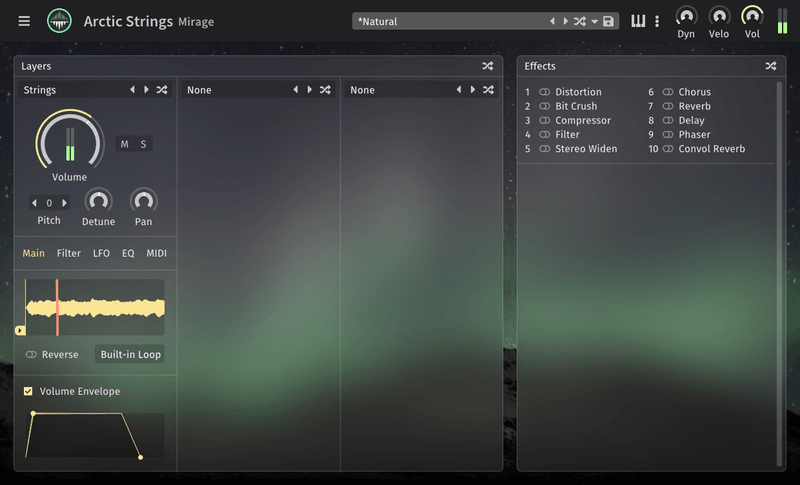
Task: Go to previous preset arrow
Action: click(x=552, y=21)
